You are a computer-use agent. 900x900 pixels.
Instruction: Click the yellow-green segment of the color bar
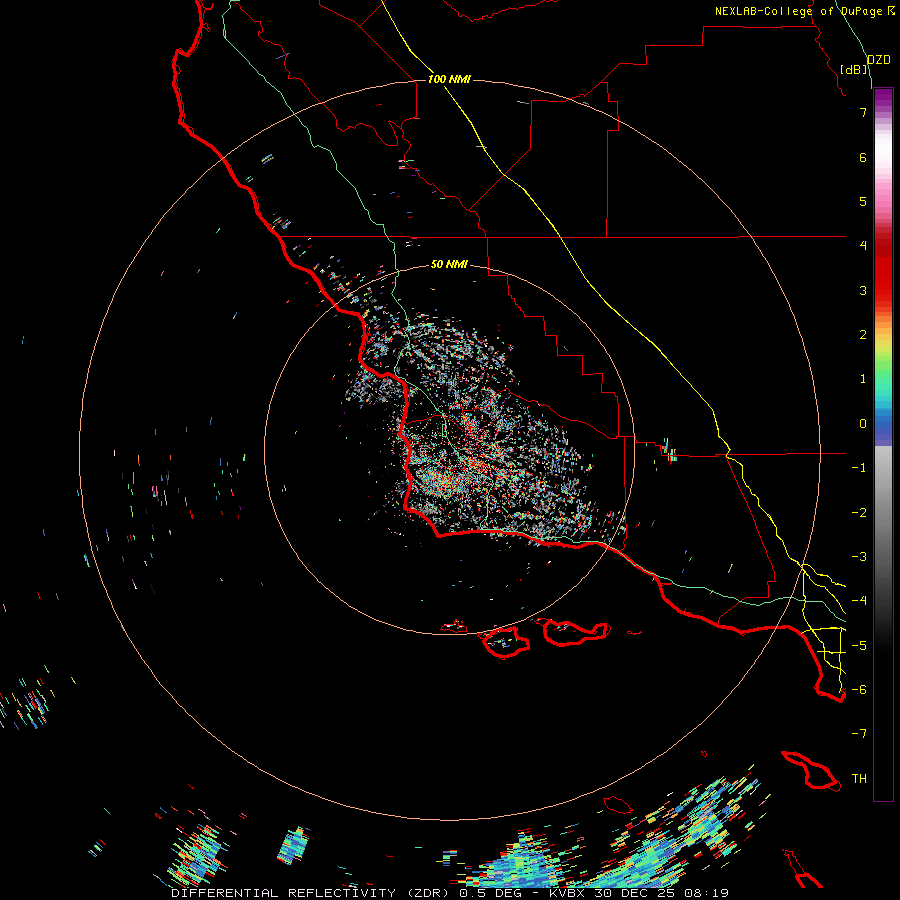(x=883, y=349)
